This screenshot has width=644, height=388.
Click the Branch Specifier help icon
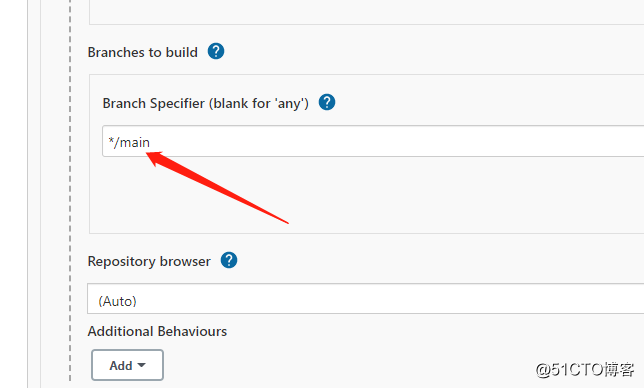[x=327, y=102]
